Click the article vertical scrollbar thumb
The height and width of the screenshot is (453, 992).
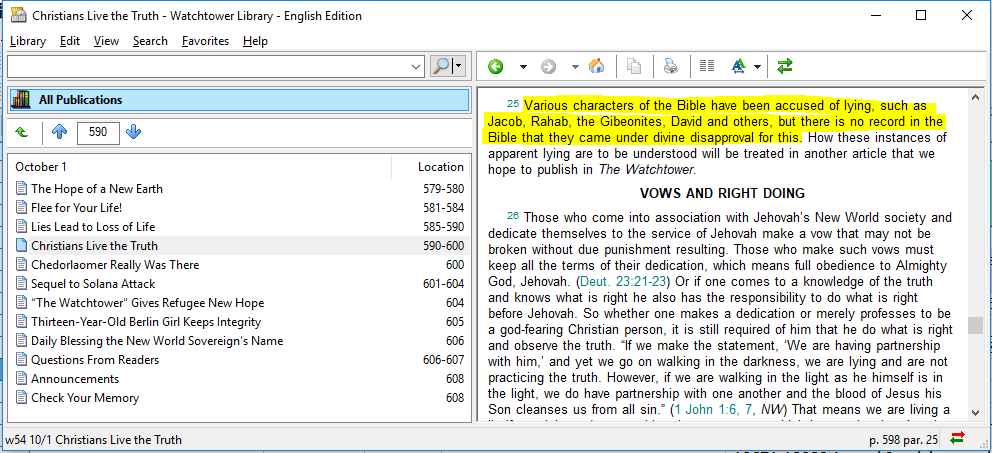974,325
